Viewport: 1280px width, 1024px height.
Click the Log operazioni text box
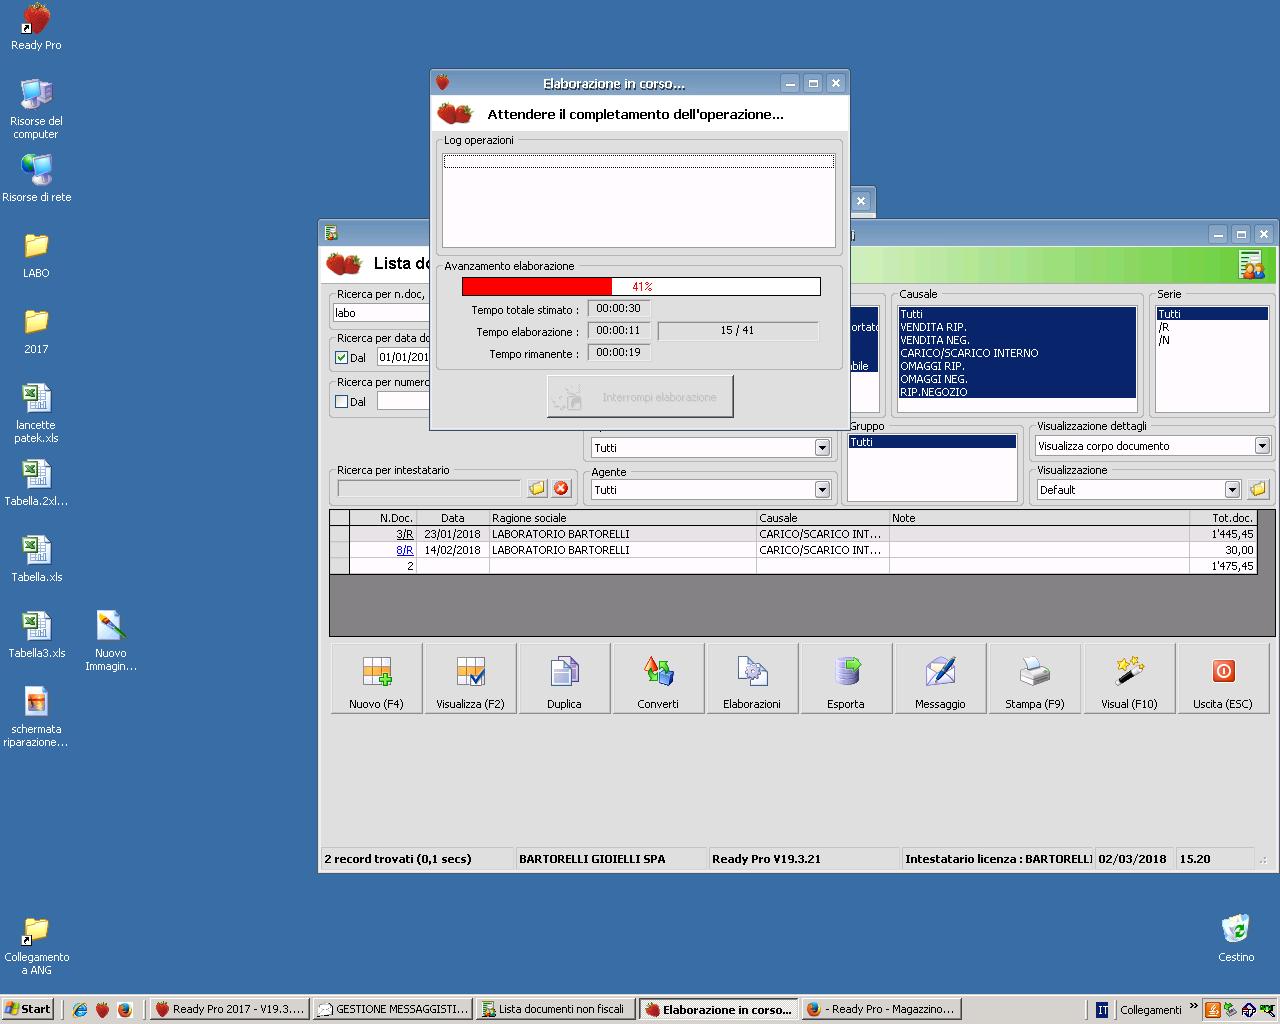coord(639,200)
